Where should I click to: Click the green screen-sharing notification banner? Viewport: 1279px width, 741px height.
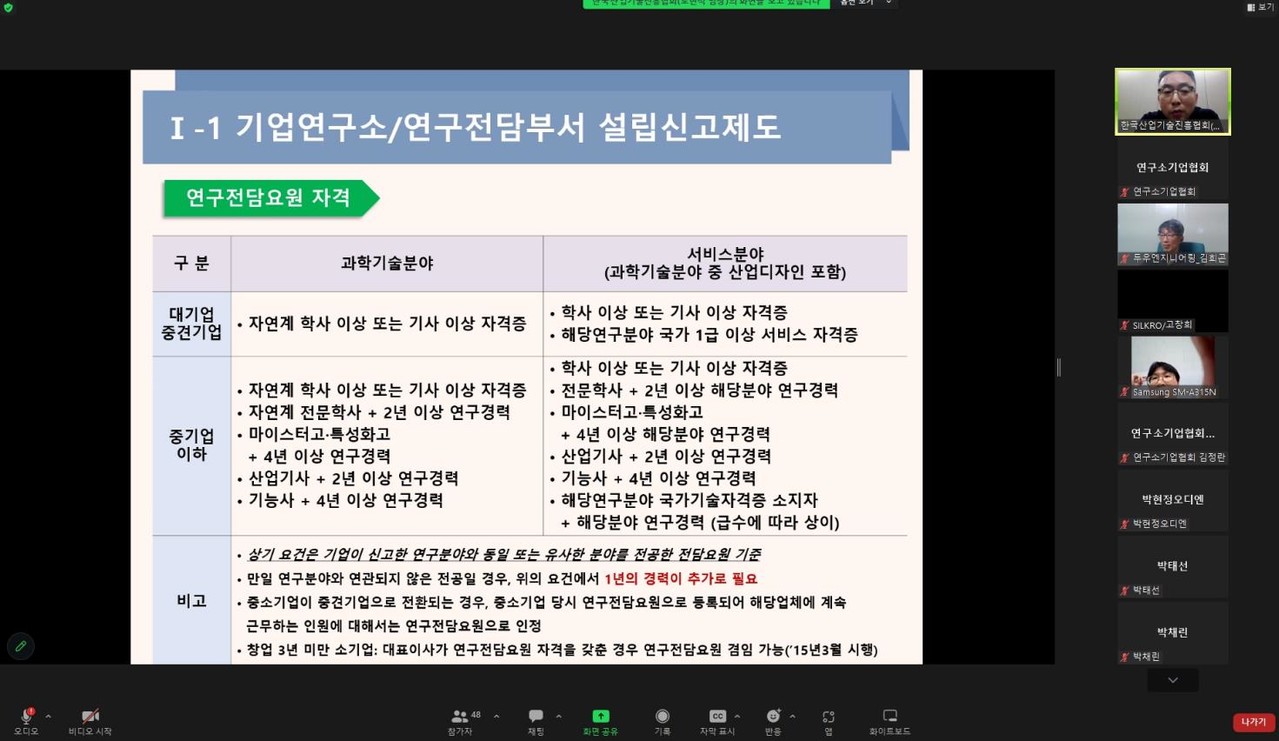point(706,4)
